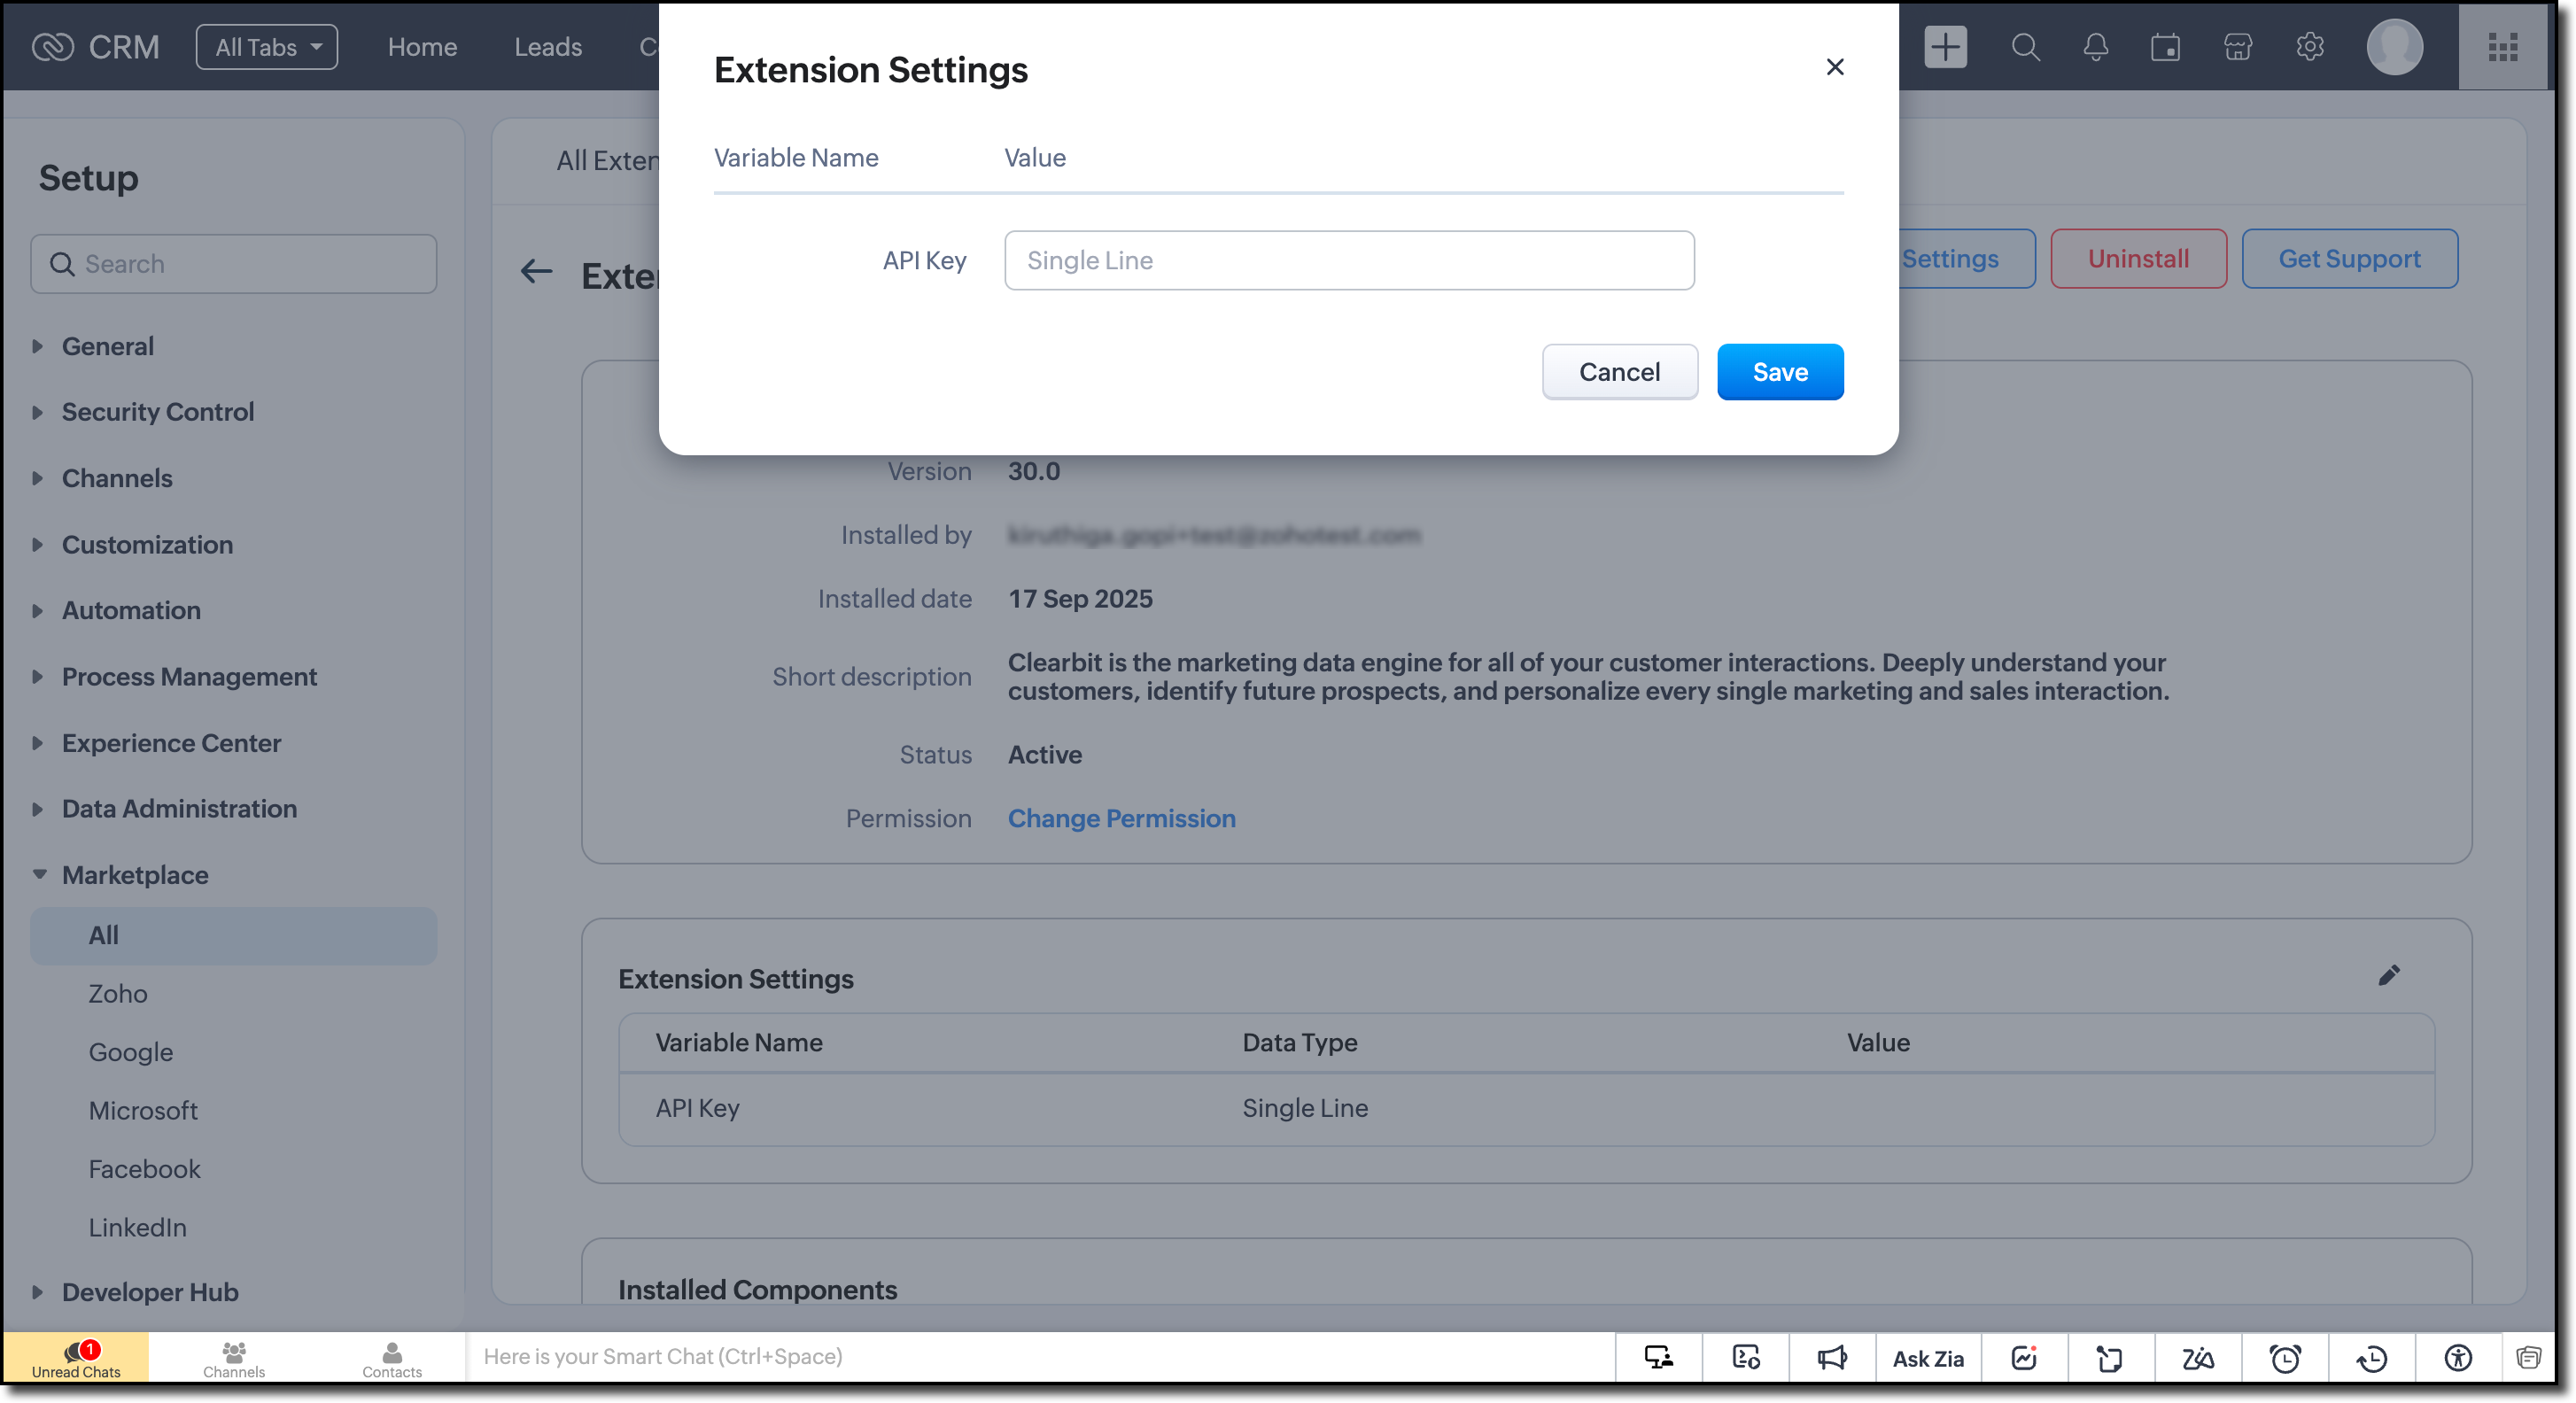
Task: Open the announcements megaphone icon in bottom bar
Action: pyautogui.click(x=1831, y=1357)
